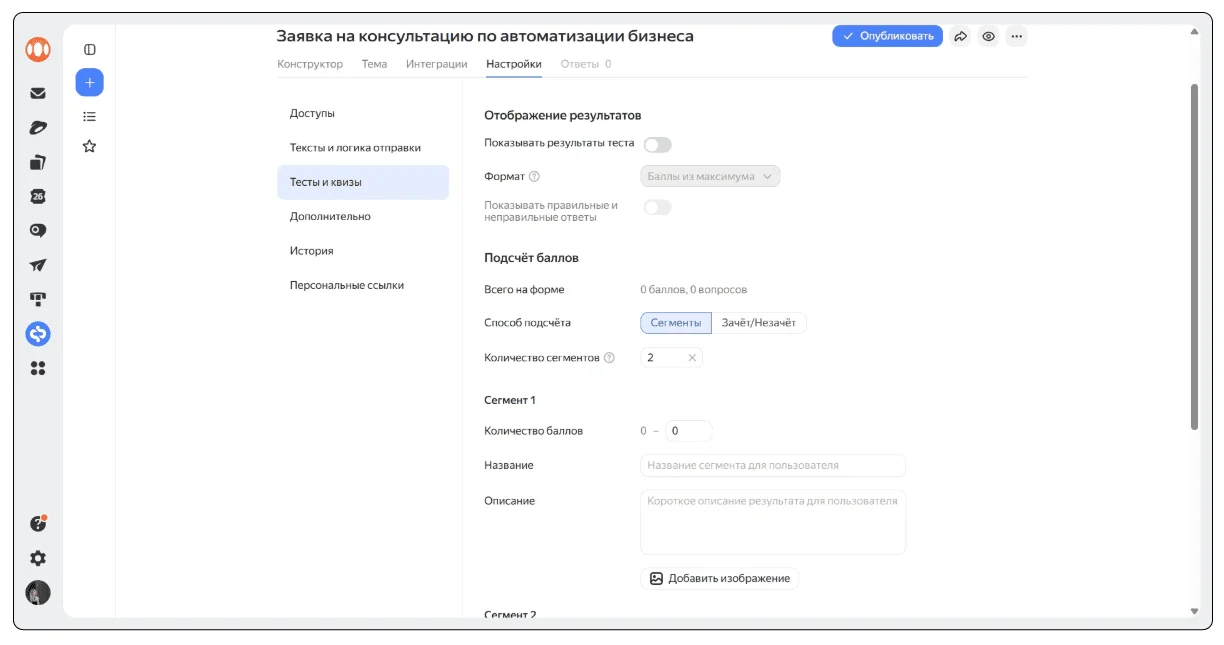Open three-dots more options menu
1224x645 pixels.
1016,36
